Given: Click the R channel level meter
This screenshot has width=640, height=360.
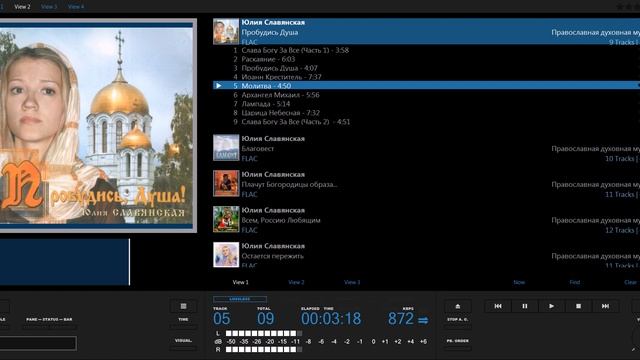Looking at the screenshot, I should click(x=264, y=349).
